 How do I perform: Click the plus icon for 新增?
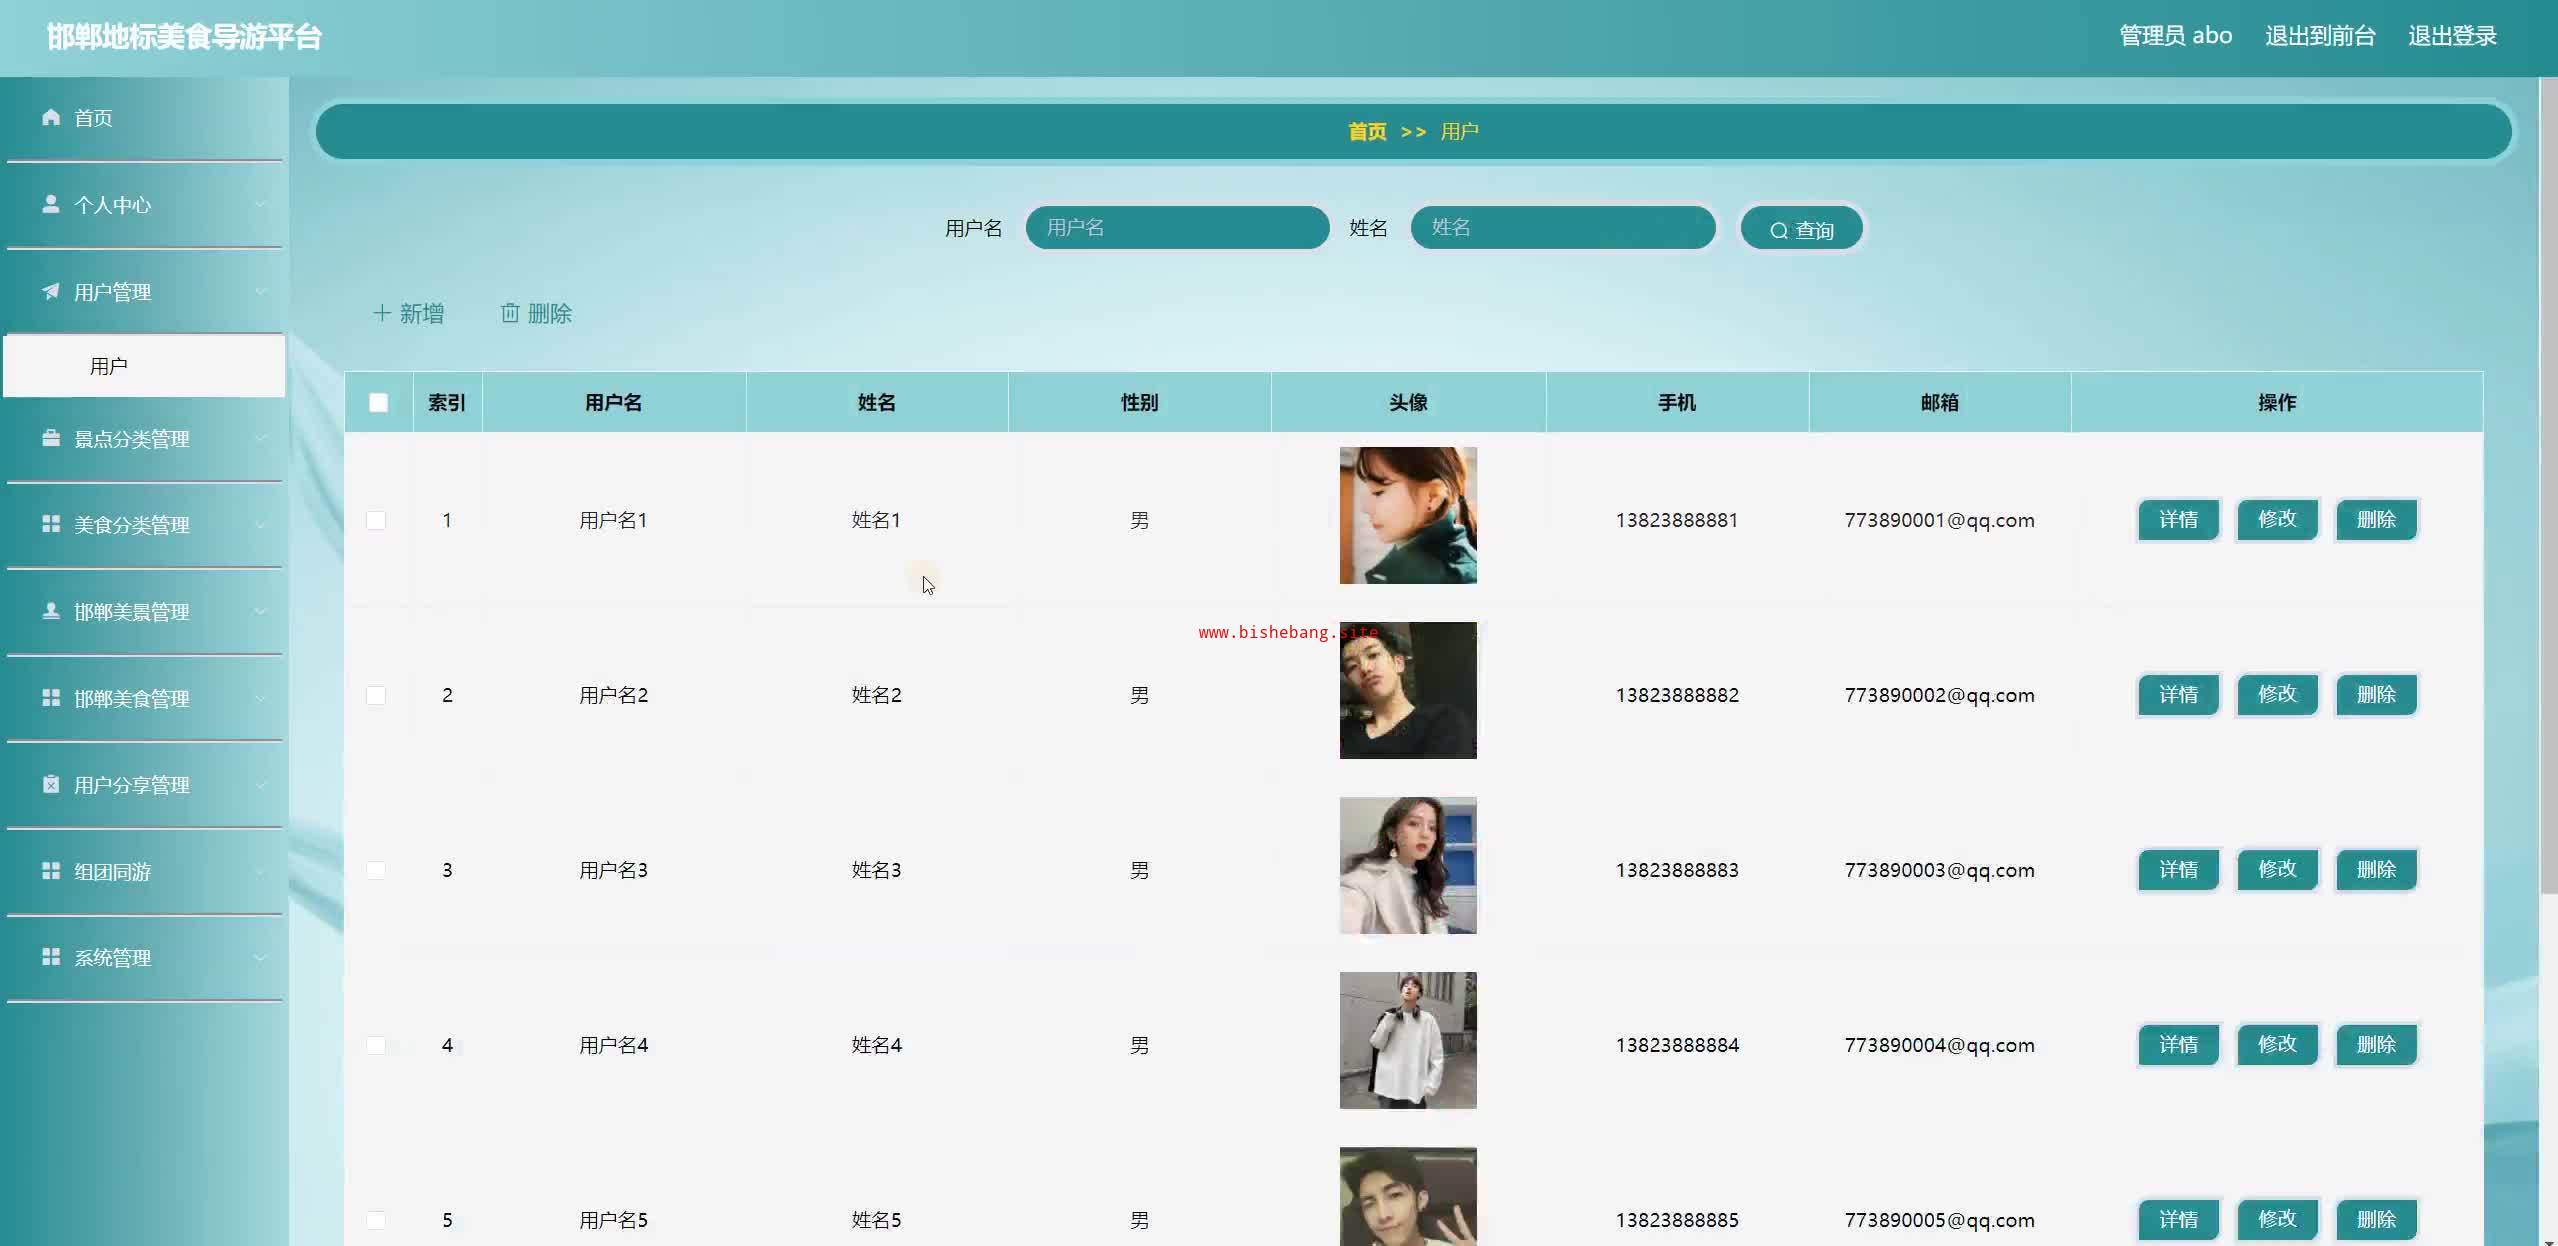pyautogui.click(x=381, y=313)
